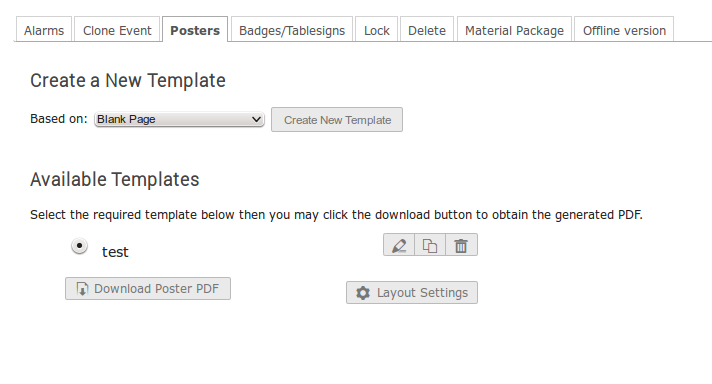The width and height of the screenshot is (712, 384).
Task: Expand the template list via chevron arrow
Action: pyautogui.click(x=256, y=119)
